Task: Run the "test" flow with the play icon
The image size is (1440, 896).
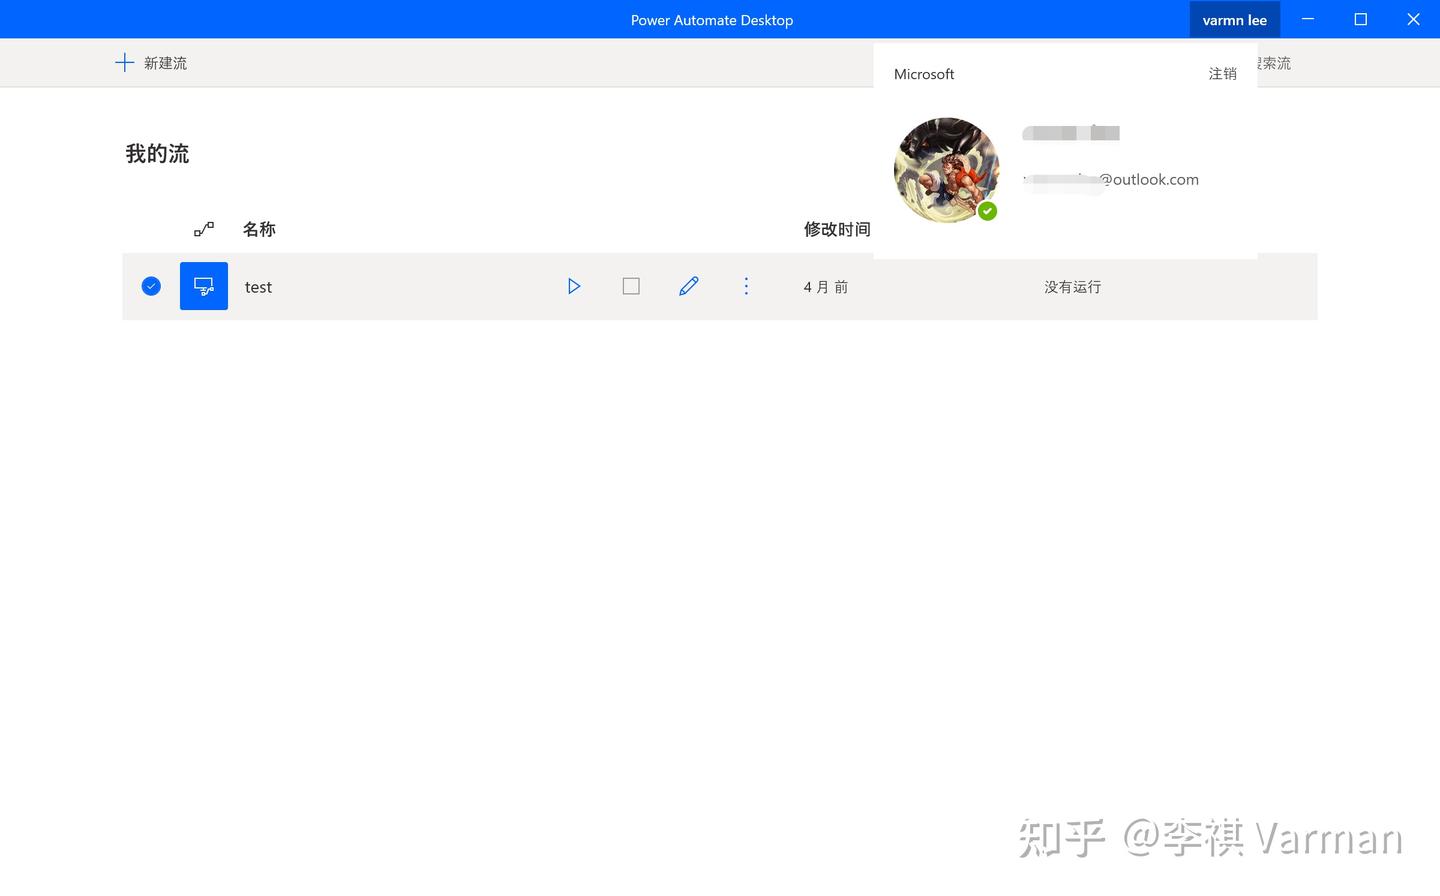Action: 574,286
